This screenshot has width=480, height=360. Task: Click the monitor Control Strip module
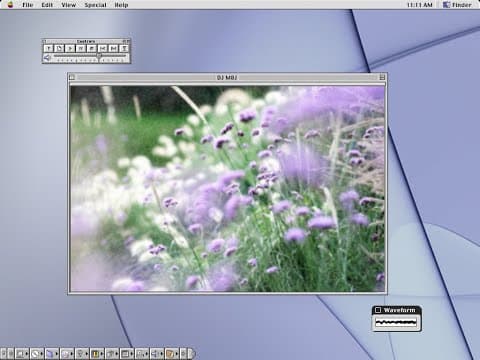click(x=125, y=353)
